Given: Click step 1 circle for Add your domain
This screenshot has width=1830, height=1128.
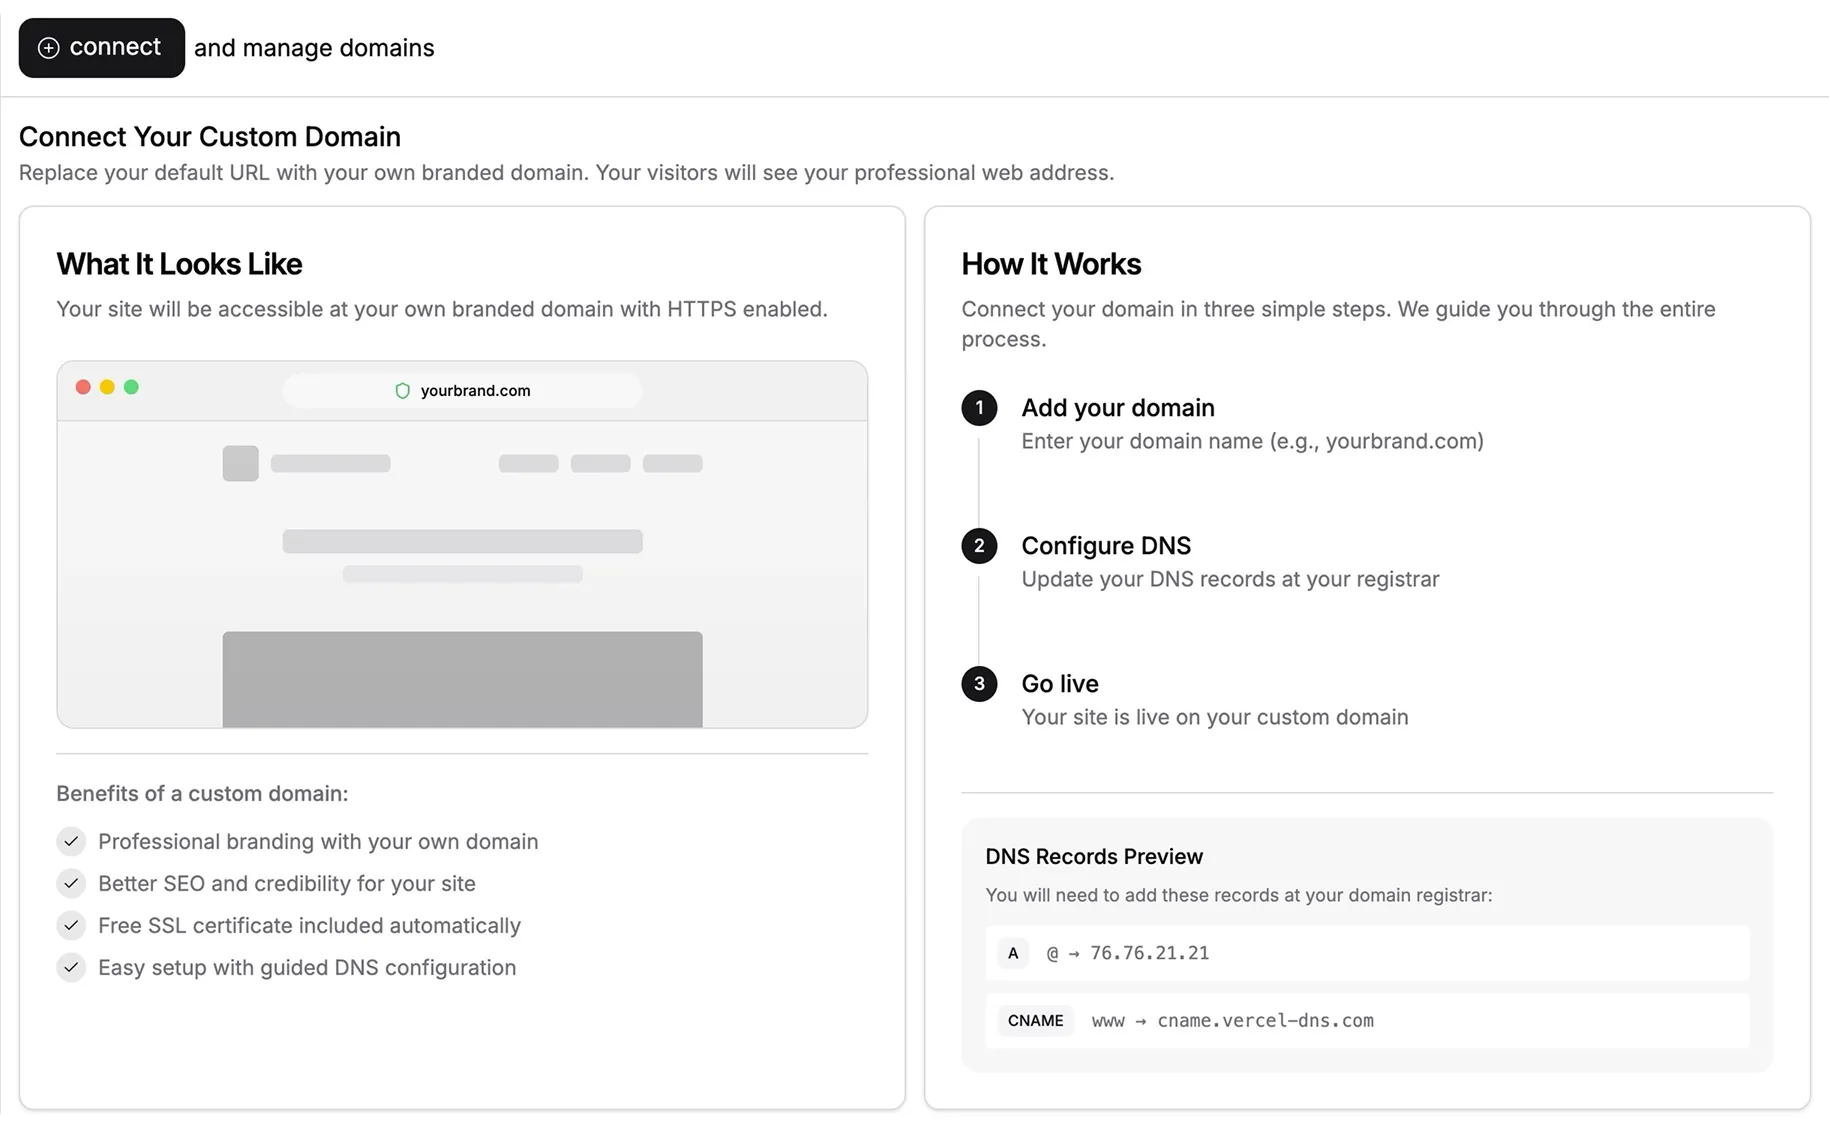Looking at the screenshot, I should (x=979, y=408).
